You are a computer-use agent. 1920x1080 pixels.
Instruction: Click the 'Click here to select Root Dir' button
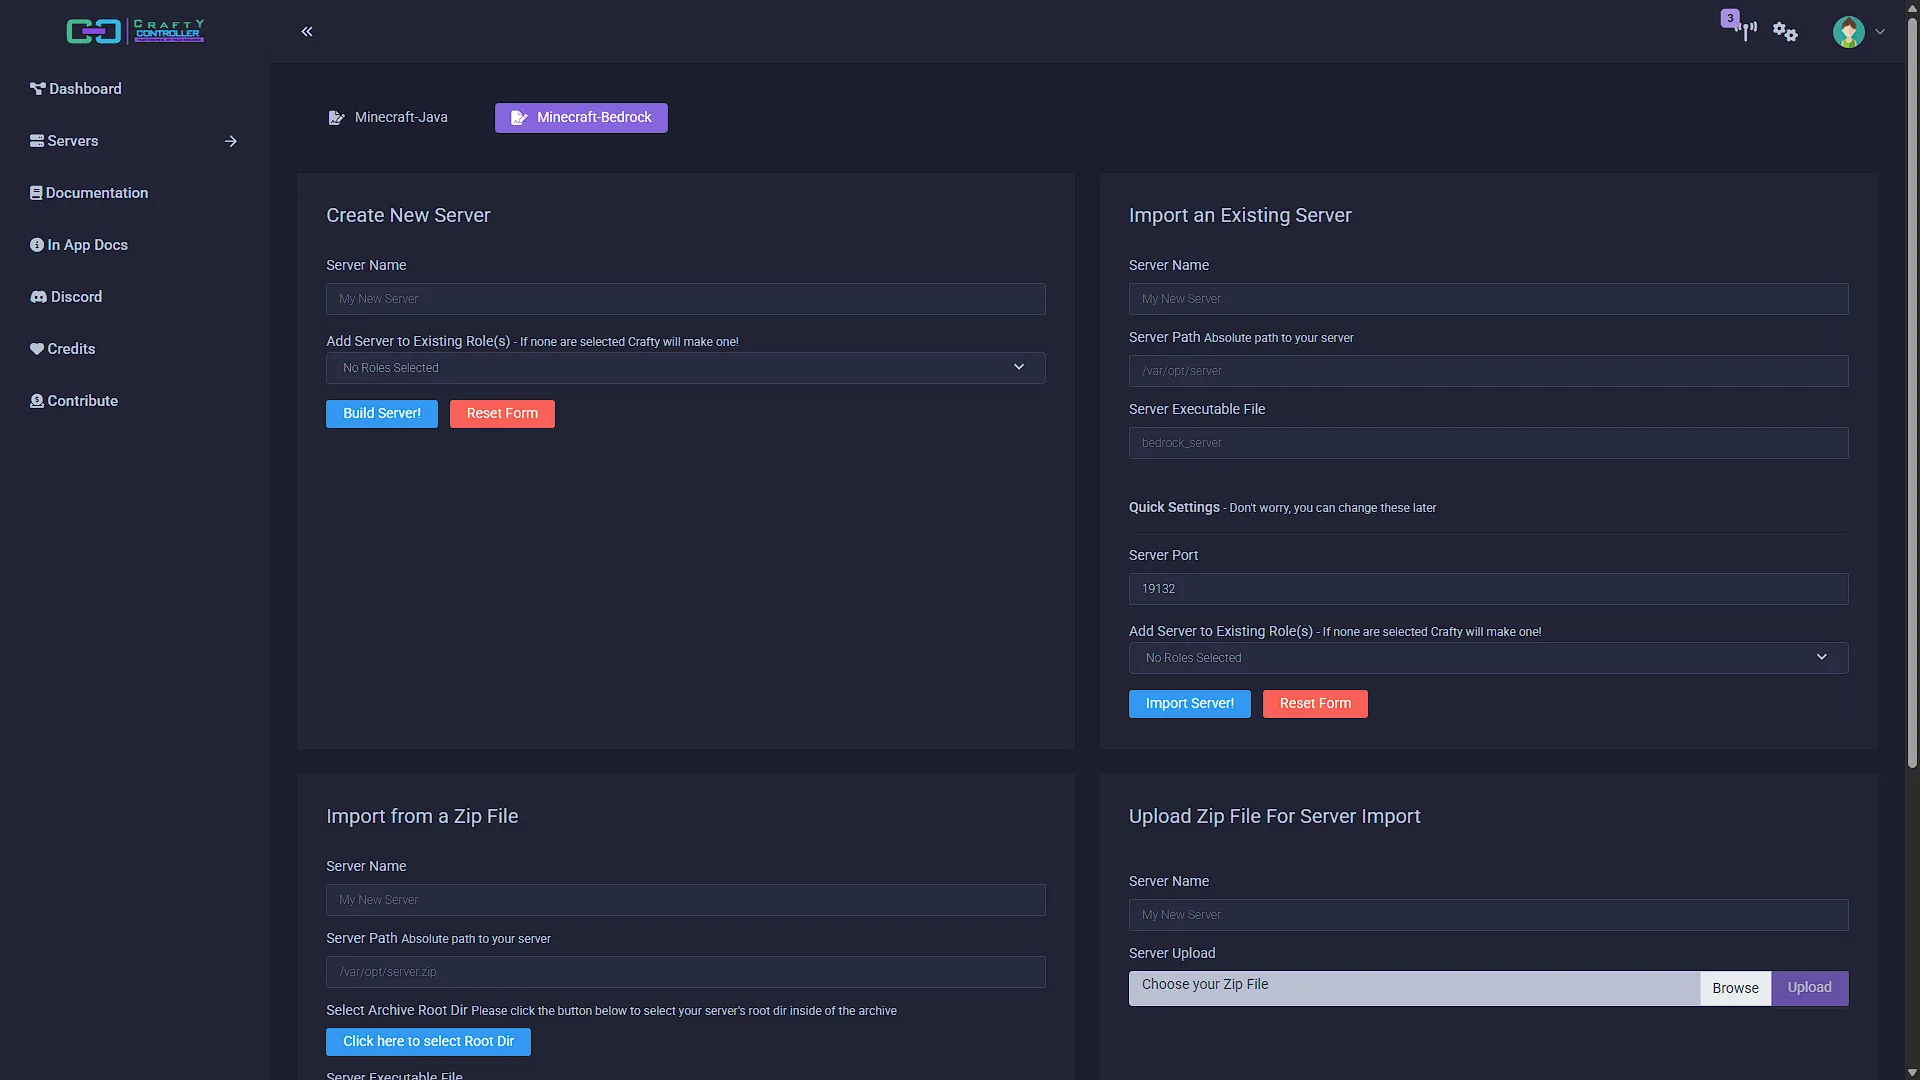coord(428,1042)
